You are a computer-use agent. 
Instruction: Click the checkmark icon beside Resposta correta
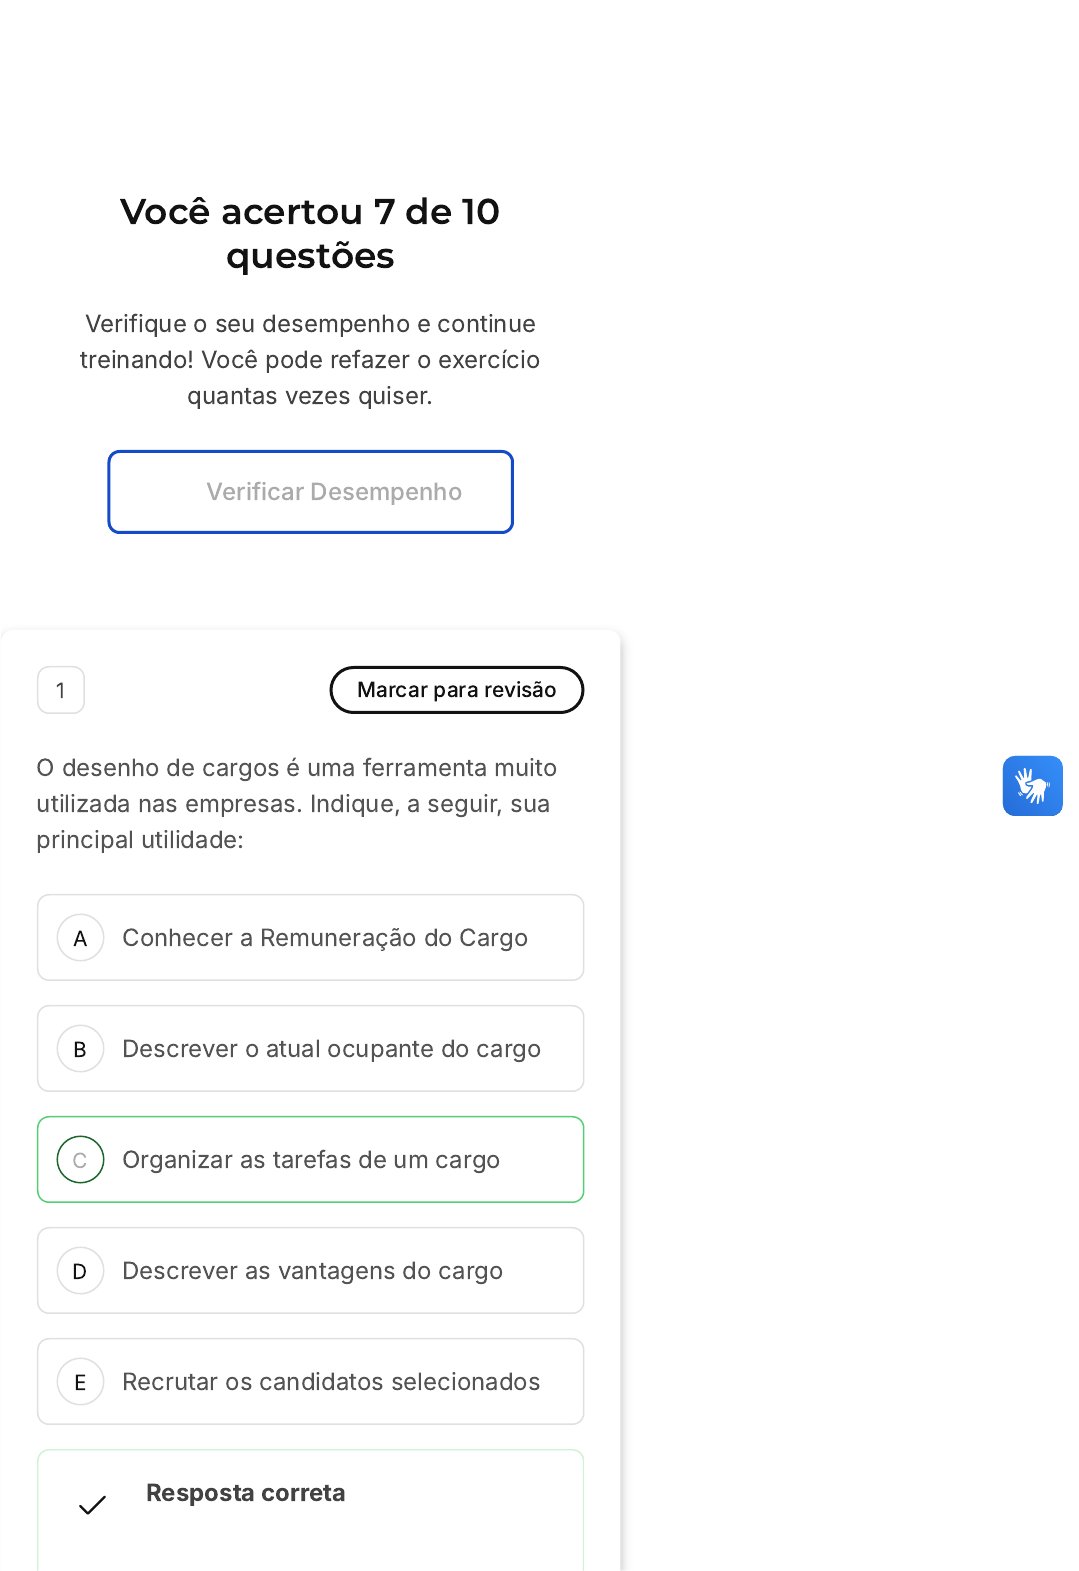pos(92,1505)
